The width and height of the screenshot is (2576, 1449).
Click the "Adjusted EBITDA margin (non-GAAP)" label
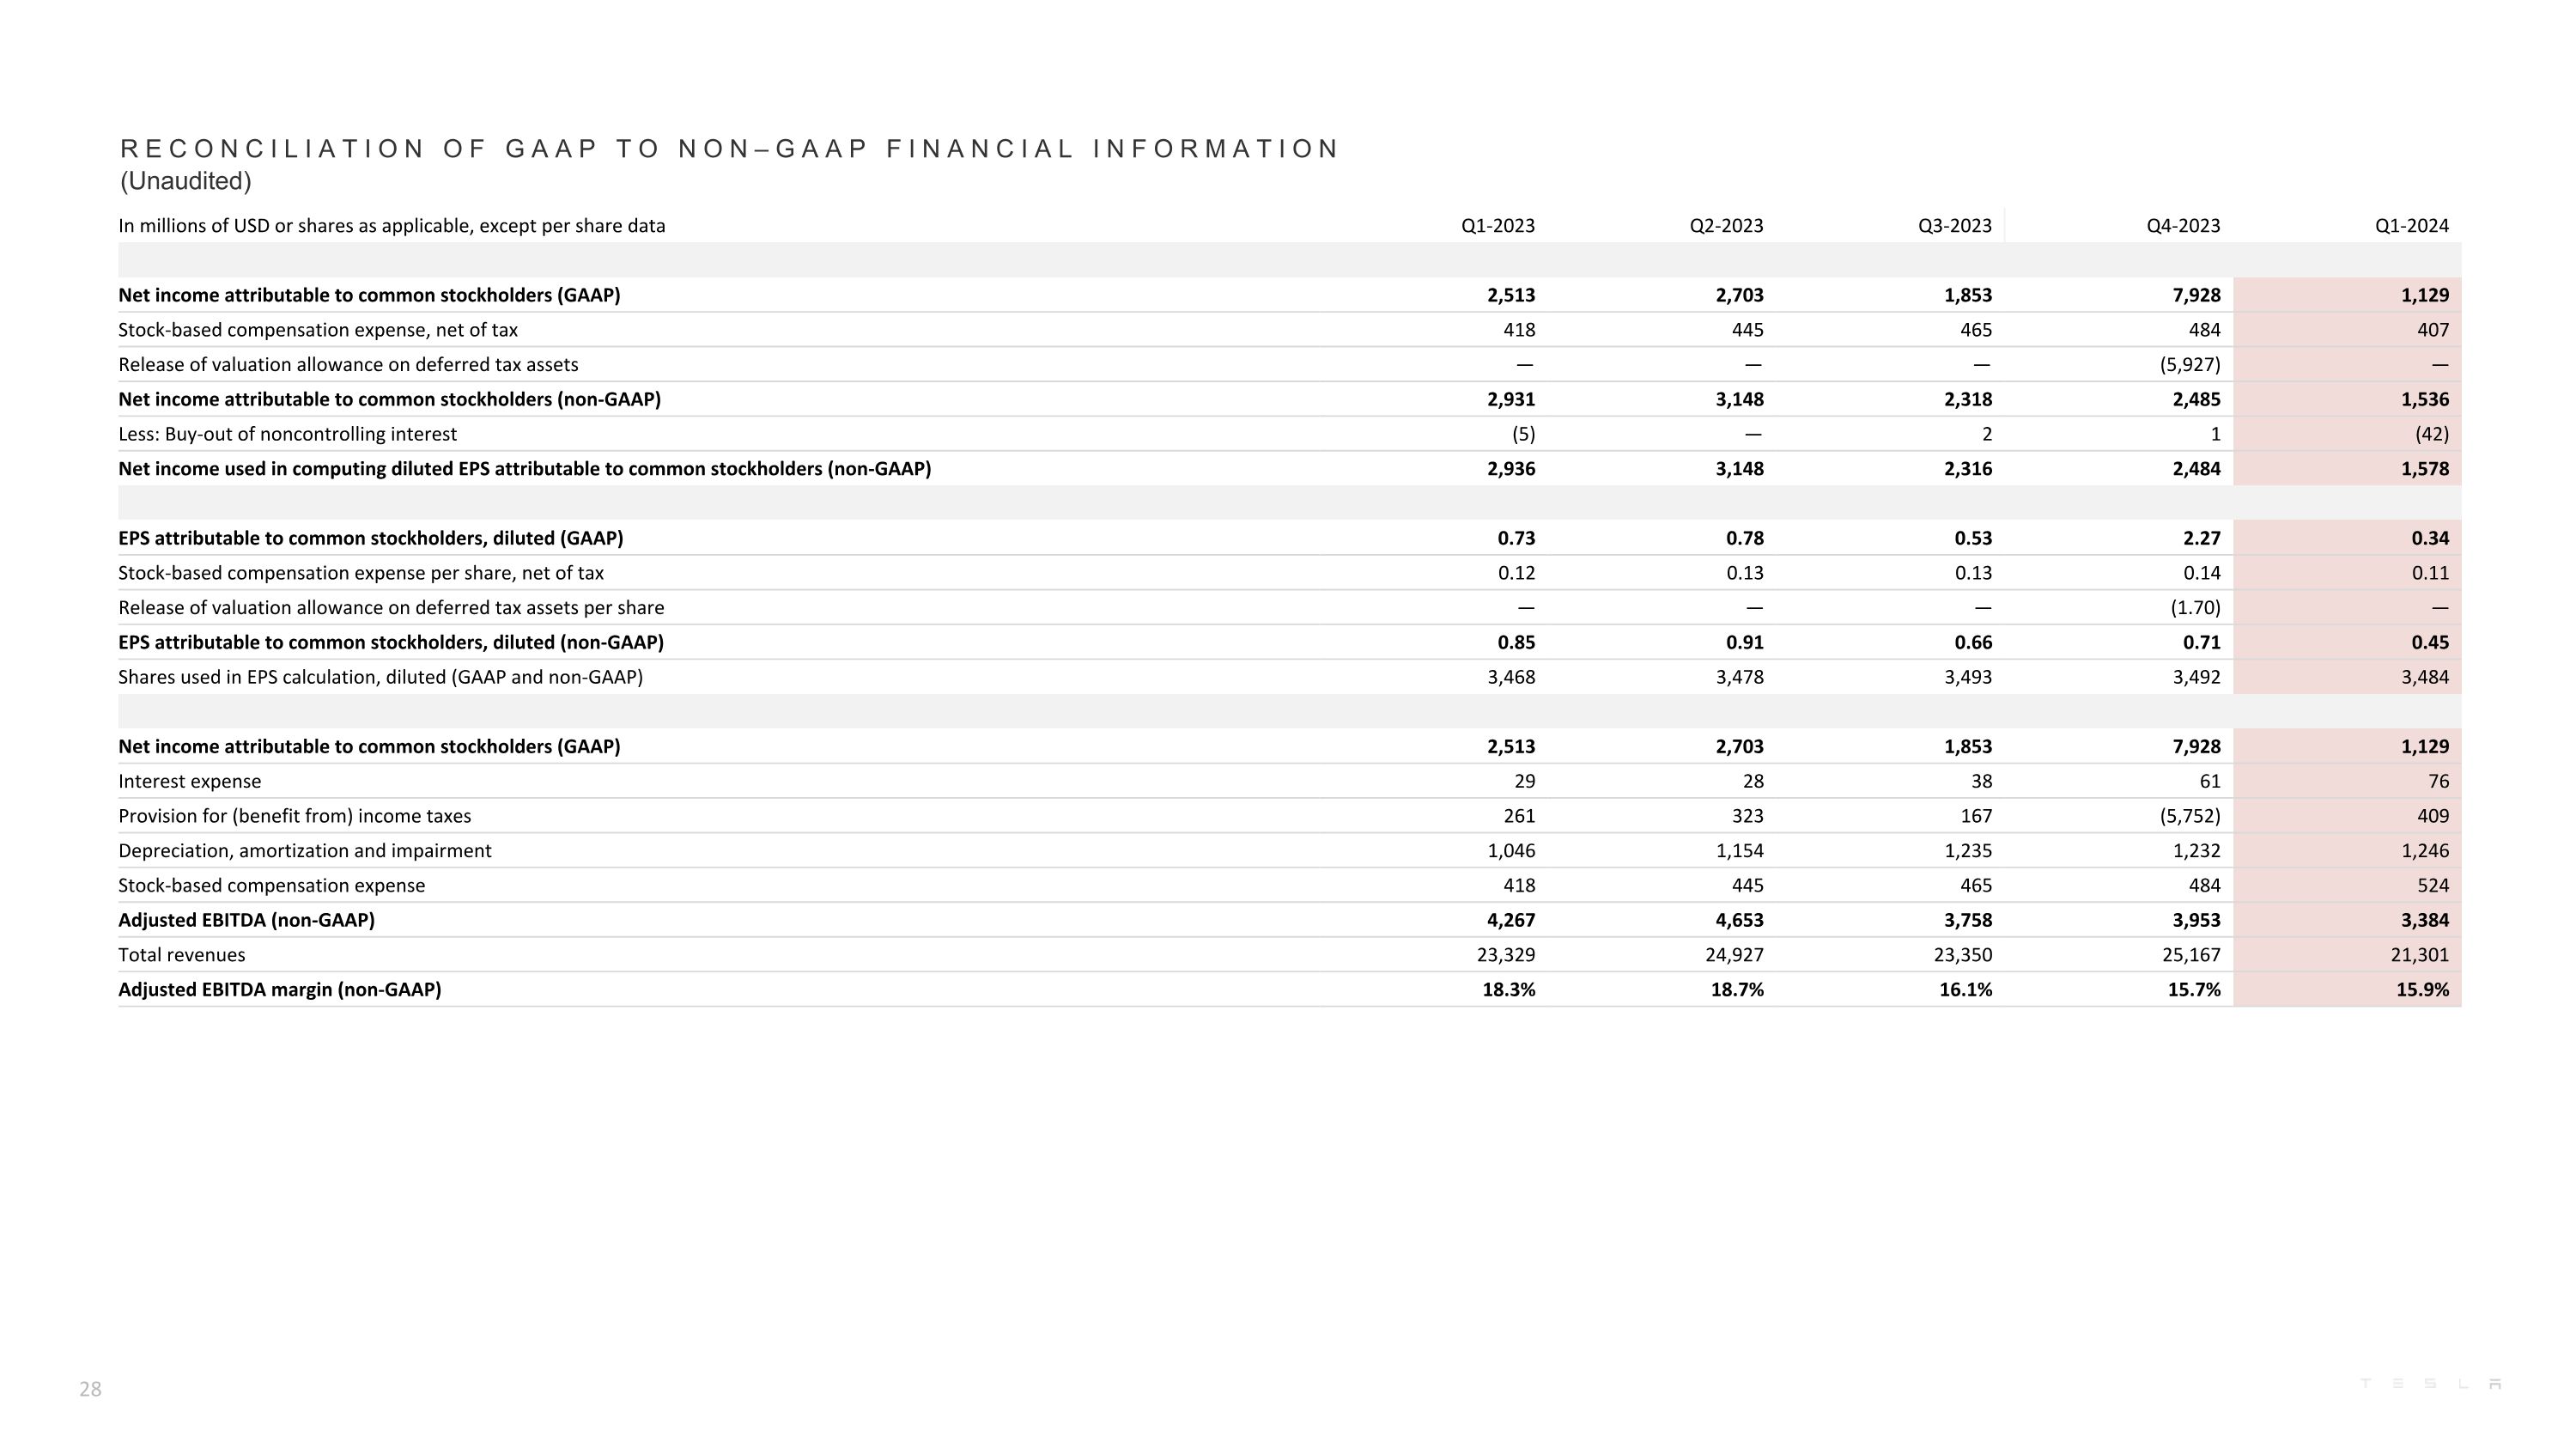tap(279, 990)
